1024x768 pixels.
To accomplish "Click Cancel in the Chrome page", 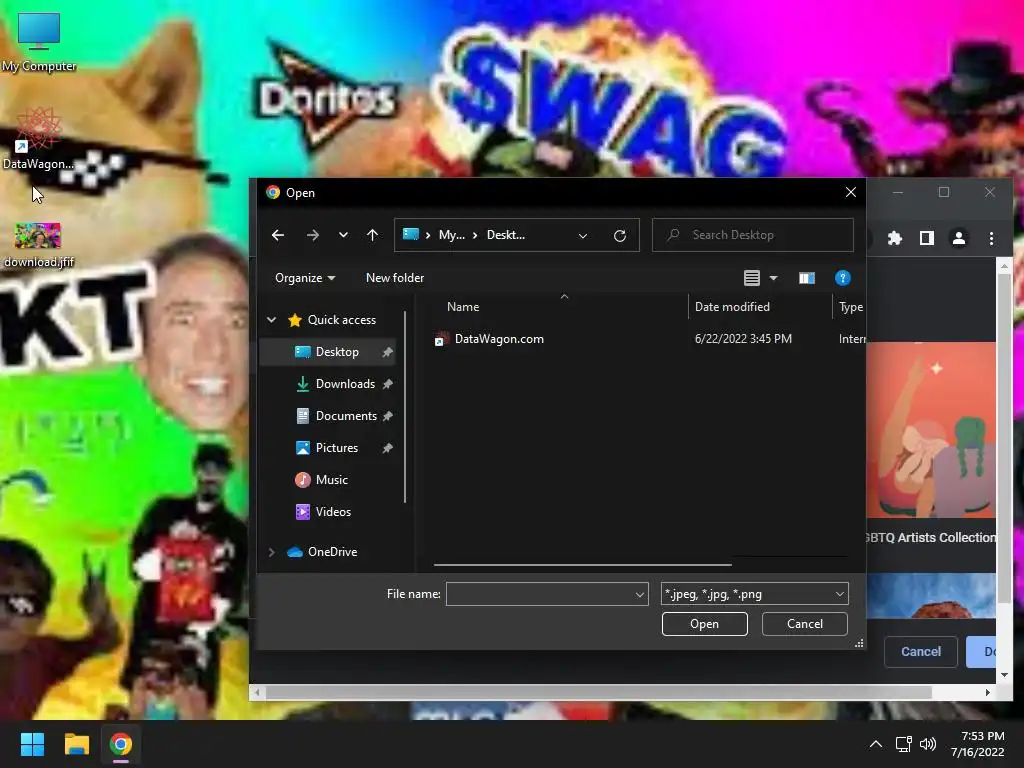I will point(921,652).
